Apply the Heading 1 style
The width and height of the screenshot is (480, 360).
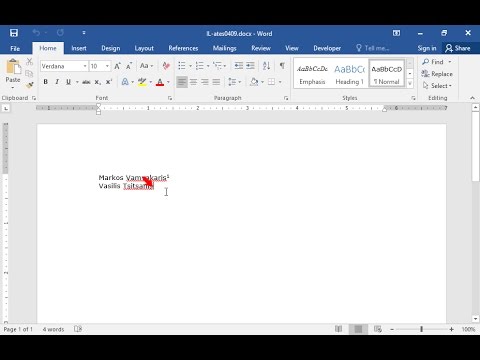(349, 74)
